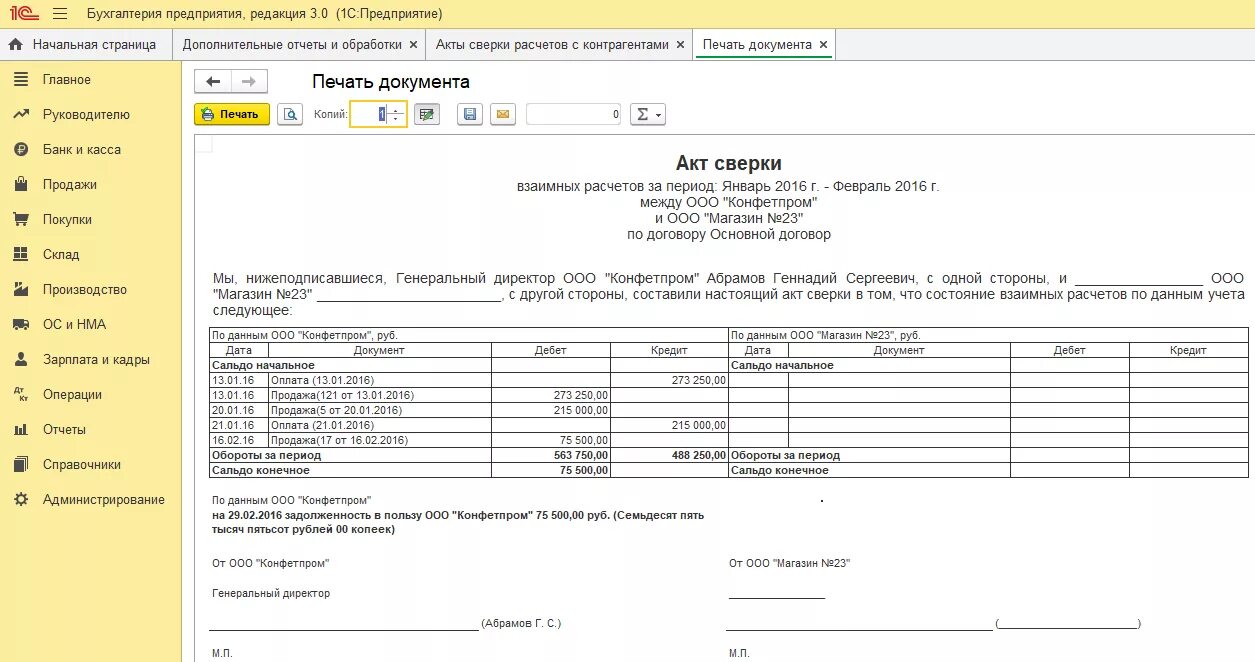Click the (Абрамов Г. С.) signature text
Screen dimensions: 1255x662
point(521,623)
